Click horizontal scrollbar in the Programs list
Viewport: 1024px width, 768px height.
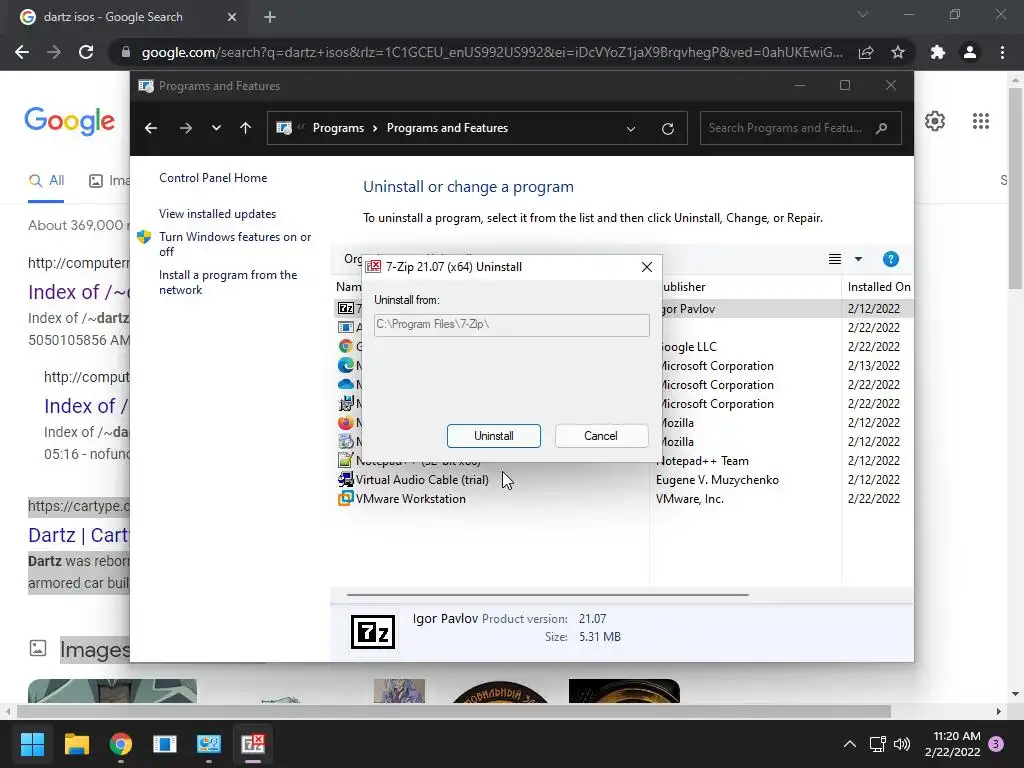tap(547, 595)
